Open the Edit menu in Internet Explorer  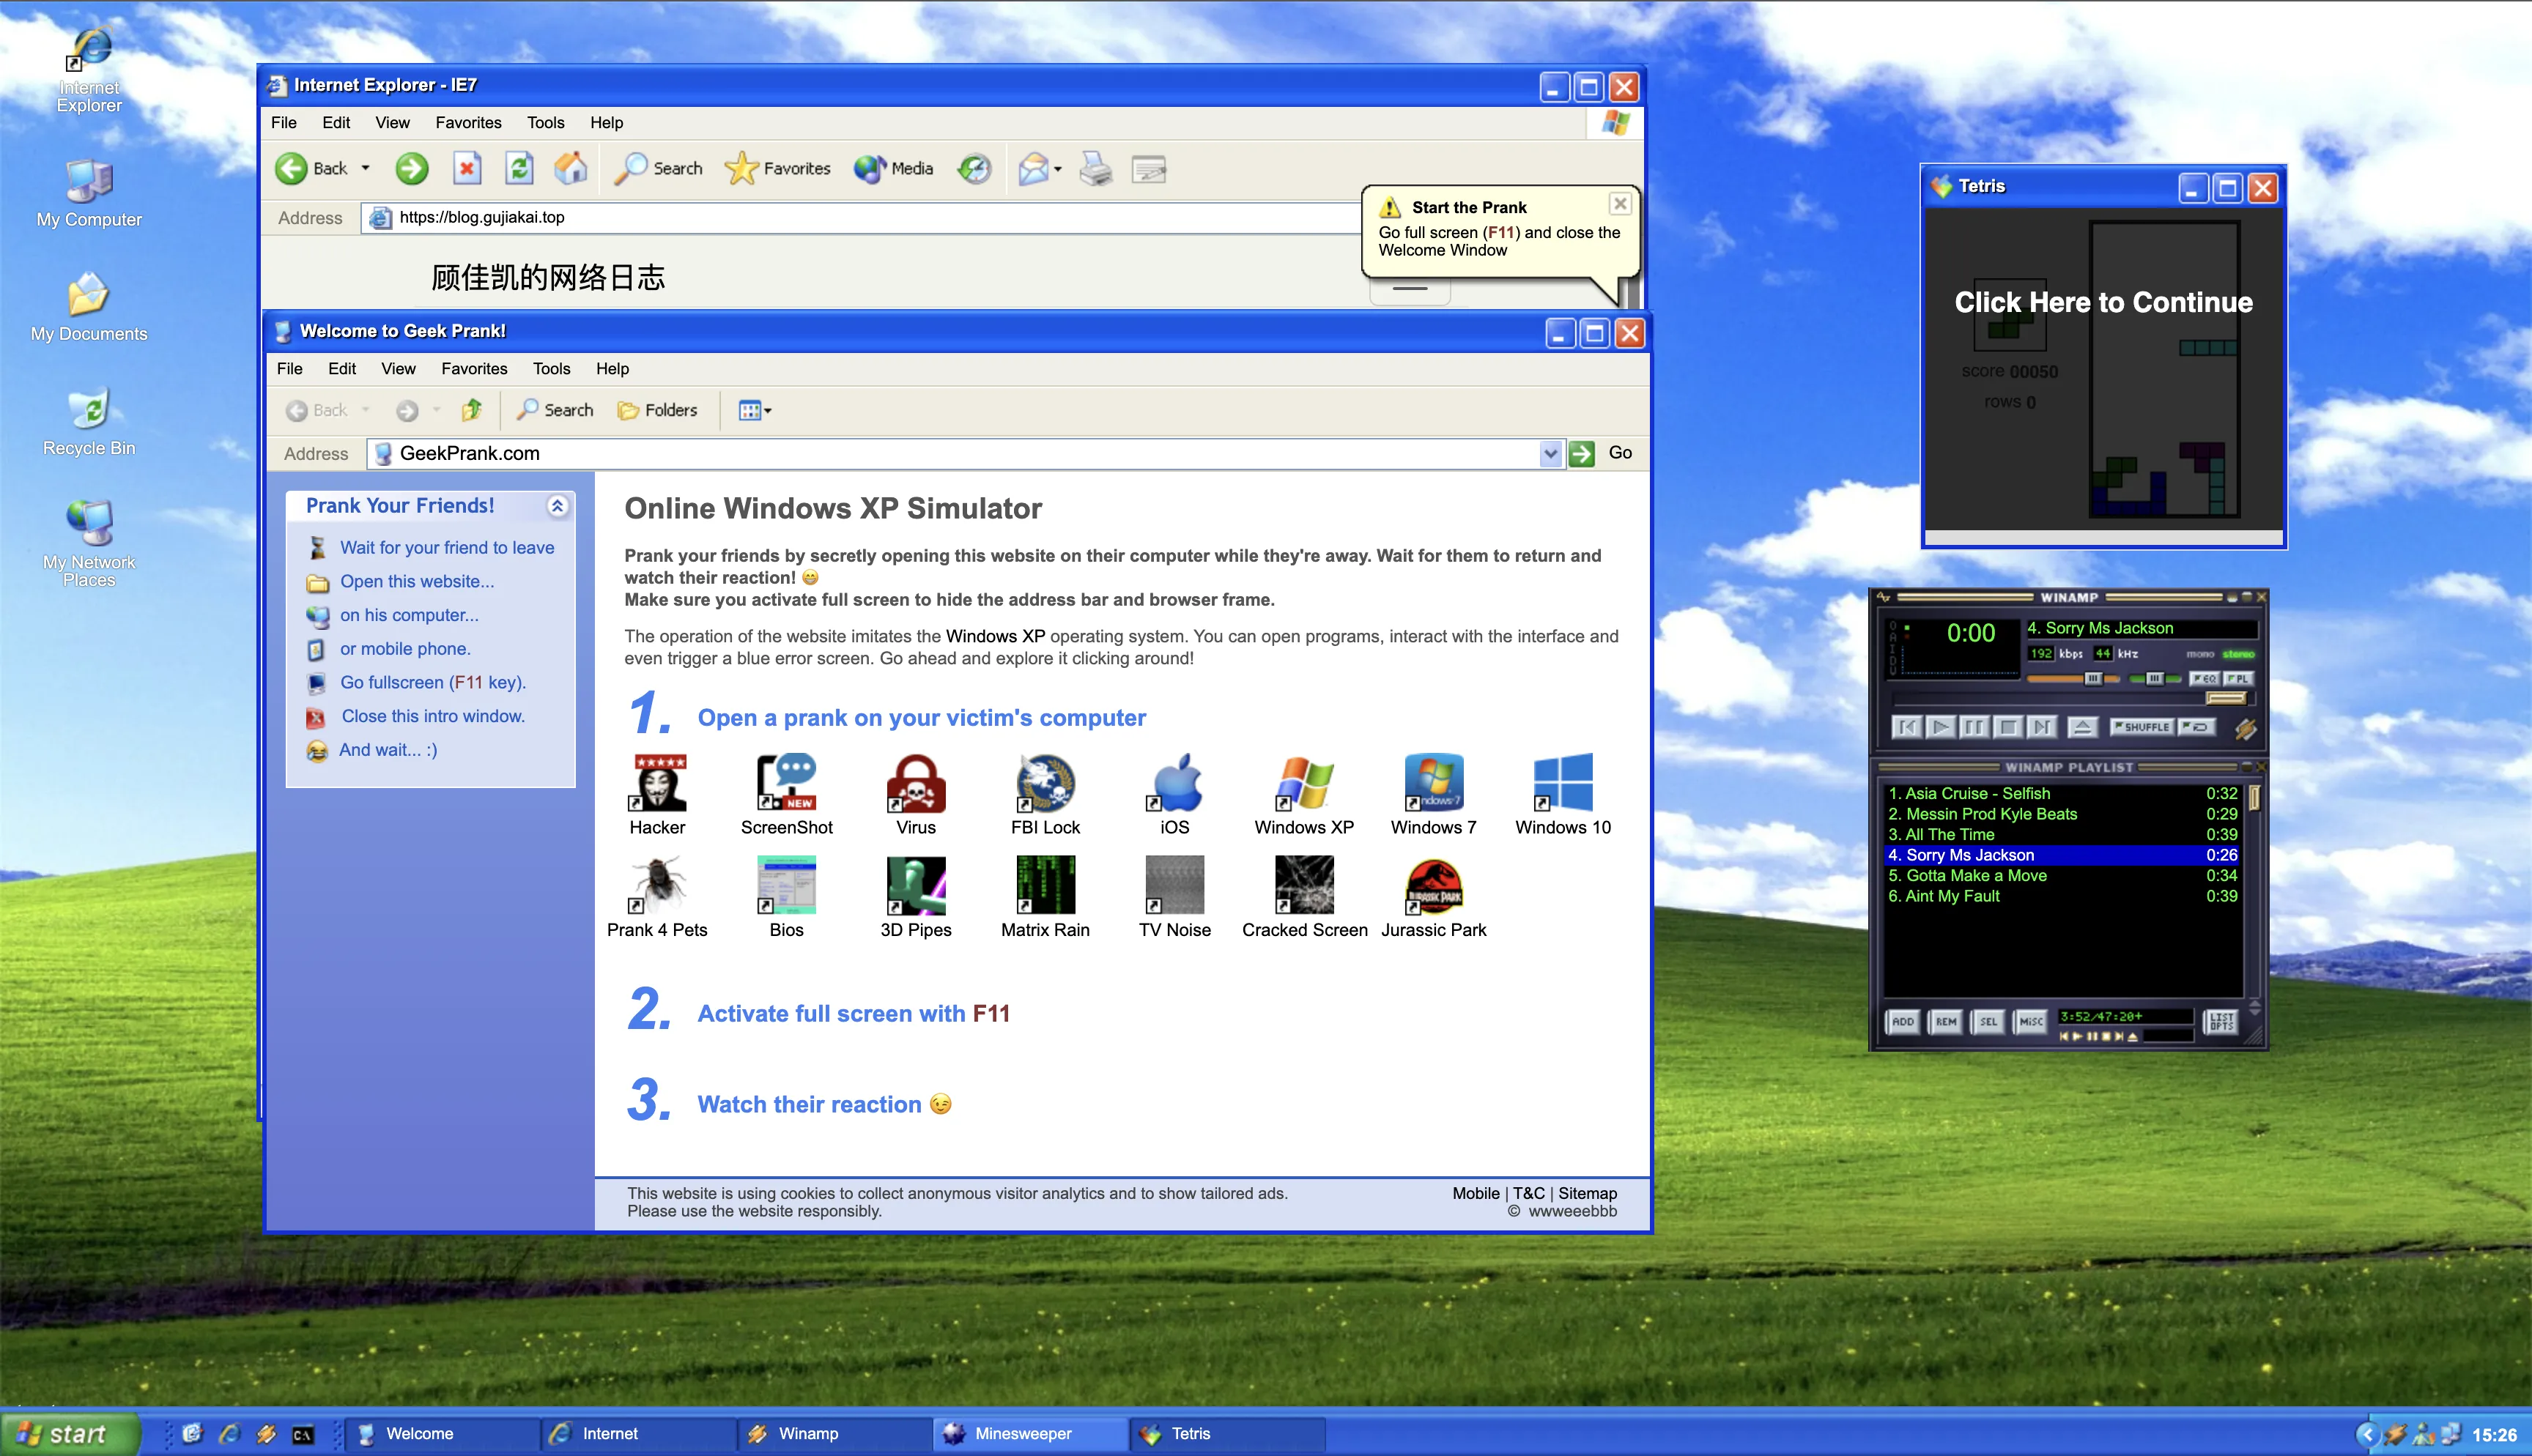(x=336, y=122)
